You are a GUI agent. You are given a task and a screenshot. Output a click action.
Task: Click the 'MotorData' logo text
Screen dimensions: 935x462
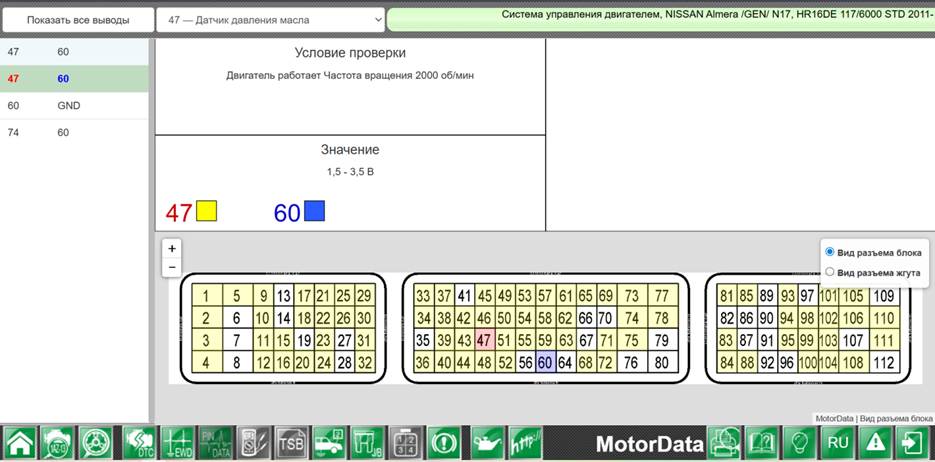coord(650,444)
